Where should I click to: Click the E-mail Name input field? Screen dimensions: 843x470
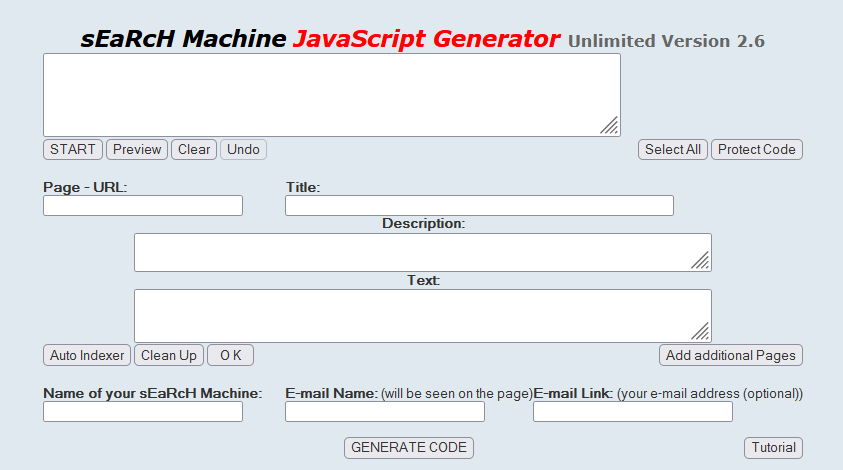pos(385,412)
